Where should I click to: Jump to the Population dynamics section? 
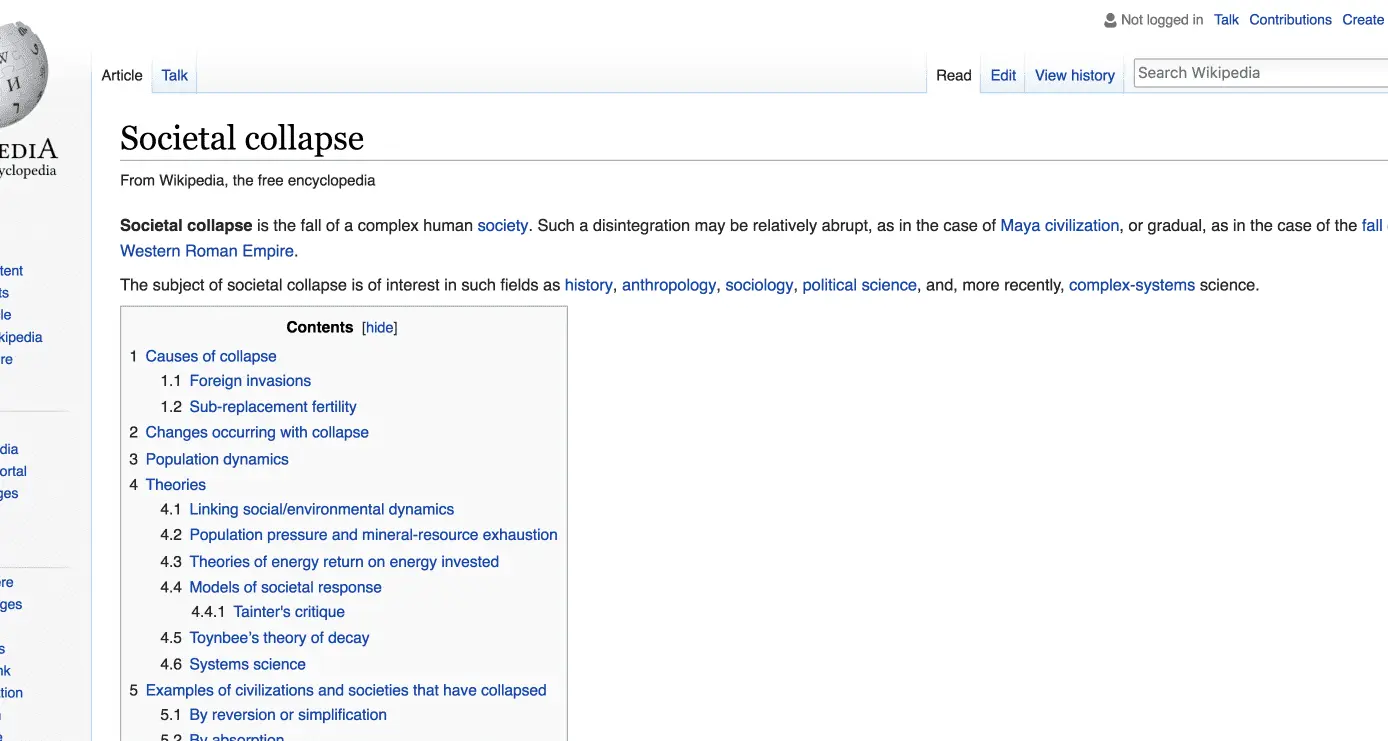(216, 459)
